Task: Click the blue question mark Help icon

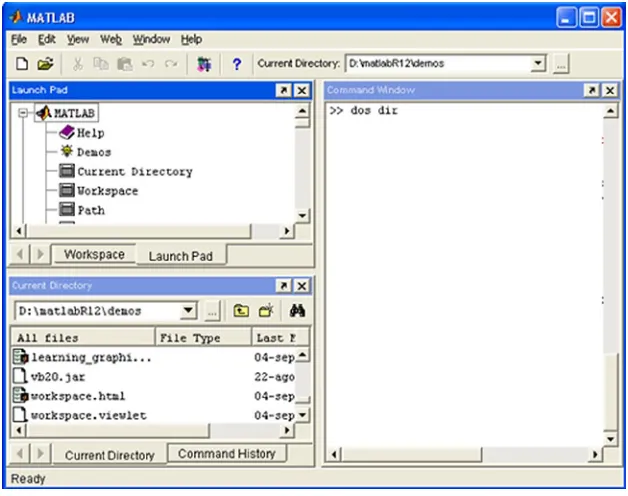Action: point(237,64)
